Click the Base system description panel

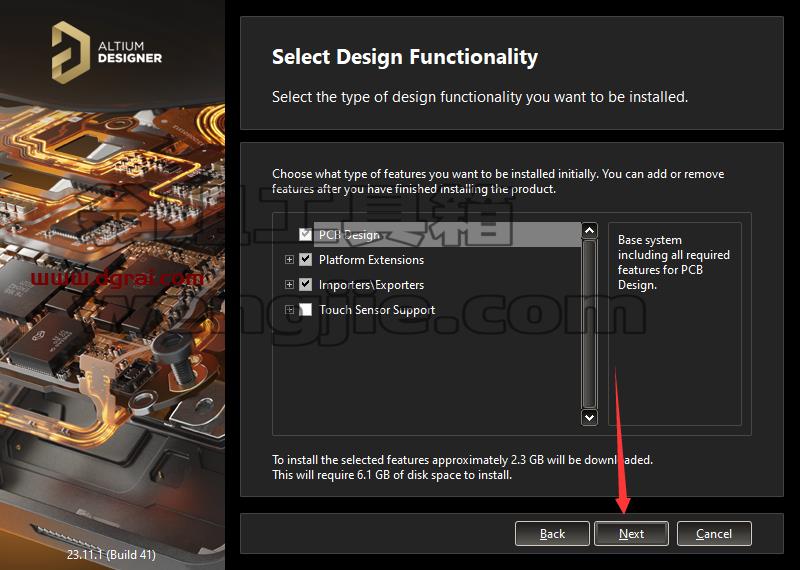click(674, 324)
